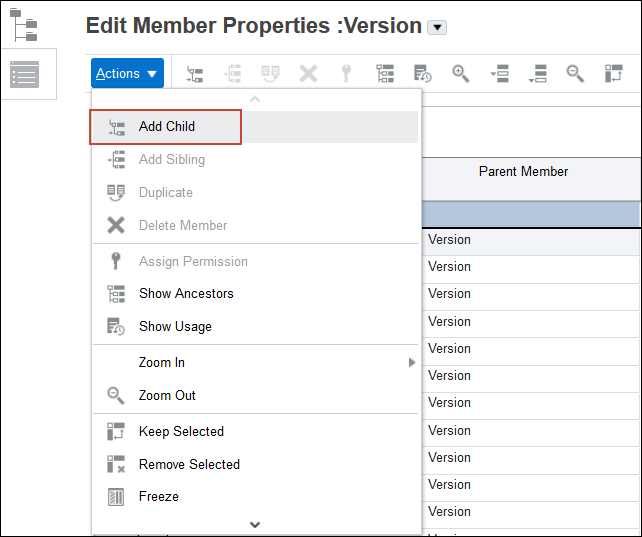
Task: Click the highlighted blue selected row
Action: coord(531,214)
